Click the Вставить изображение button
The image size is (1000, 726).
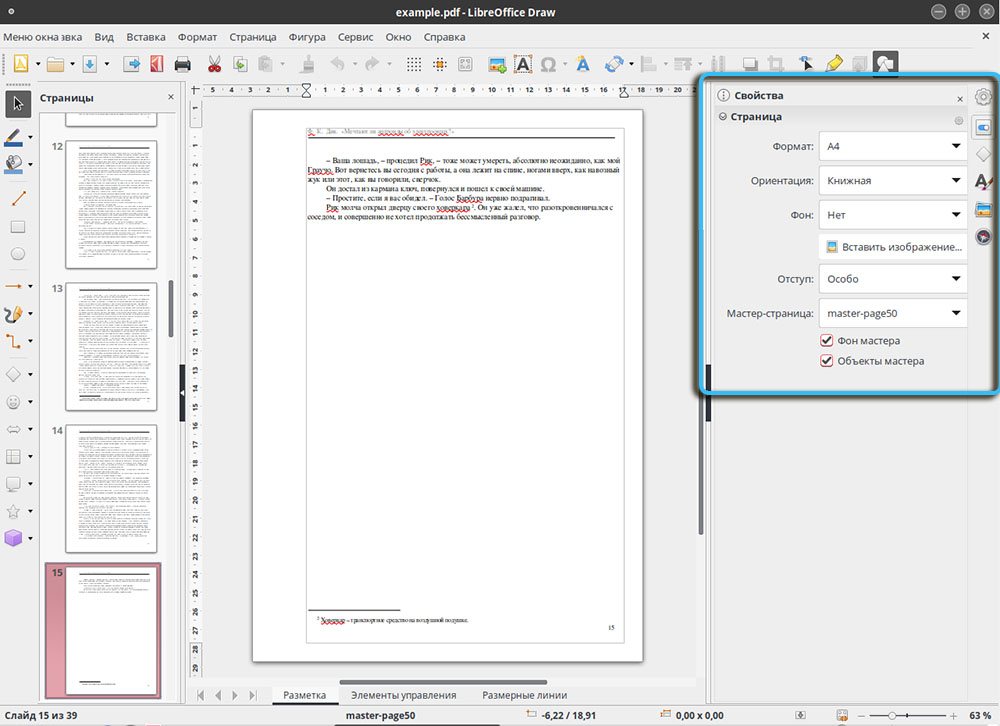click(892, 246)
